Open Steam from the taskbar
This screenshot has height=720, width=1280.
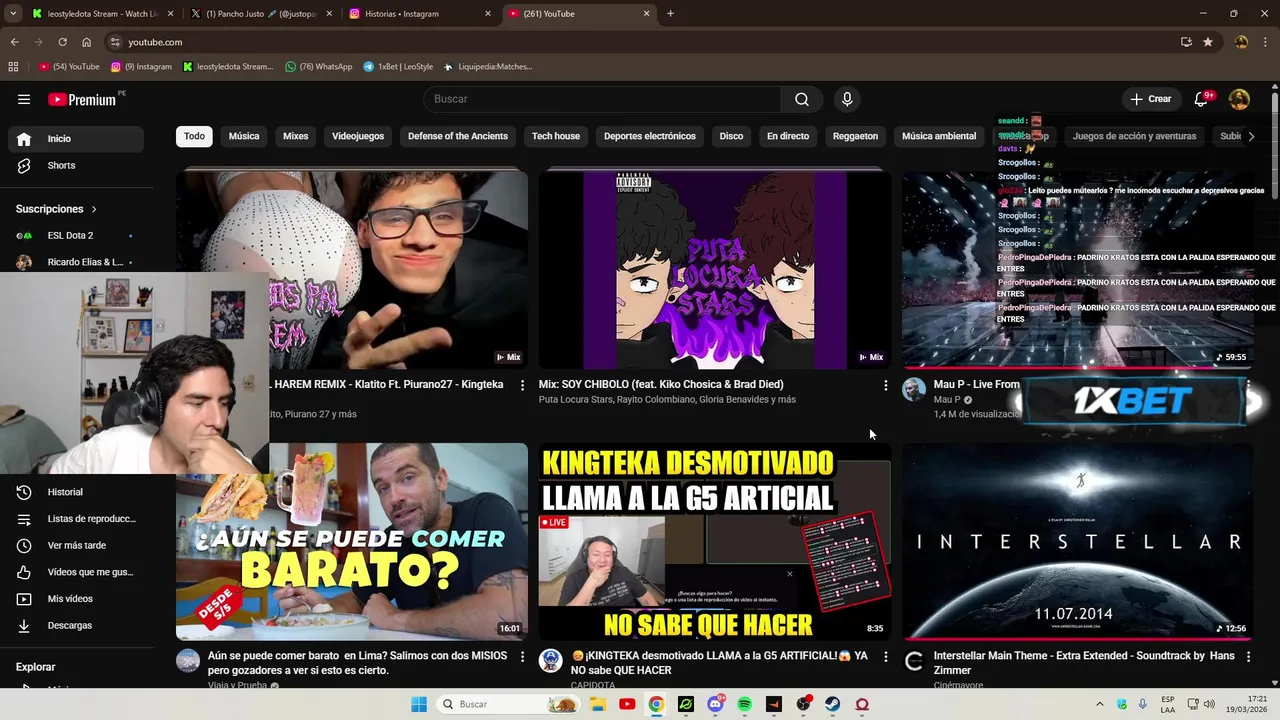tap(832, 704)
